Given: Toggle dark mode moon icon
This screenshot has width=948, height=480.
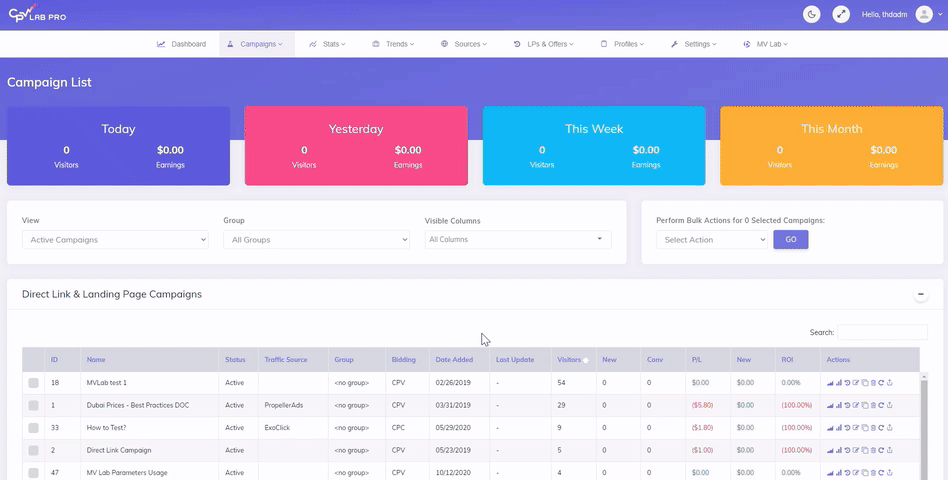Looking at the screenshot, I should 812,14.
